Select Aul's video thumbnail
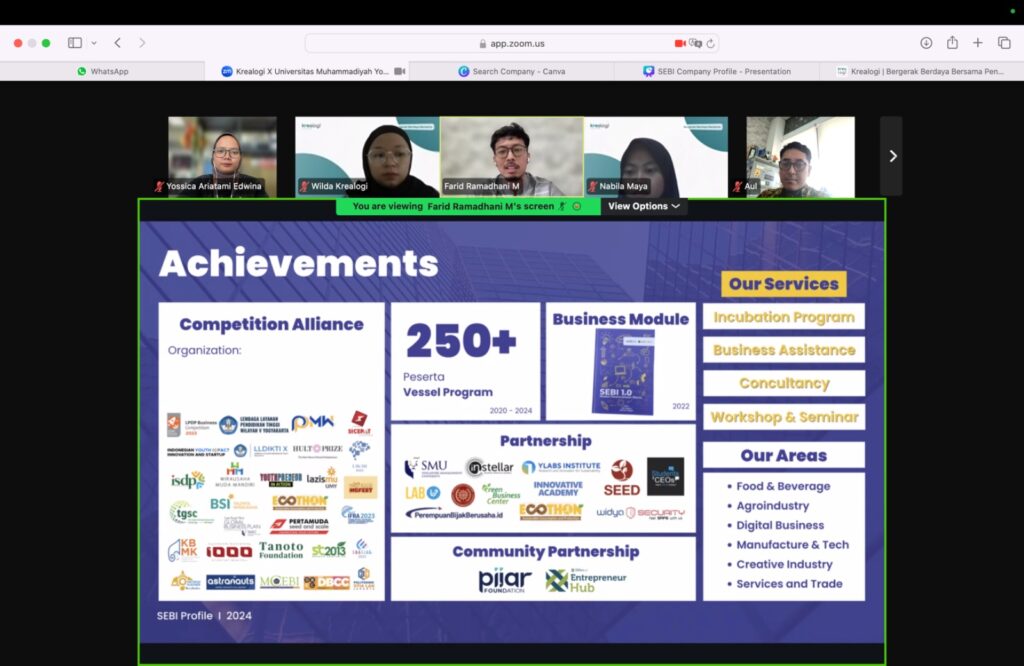 pyautogui.click(x=801, y=157)
